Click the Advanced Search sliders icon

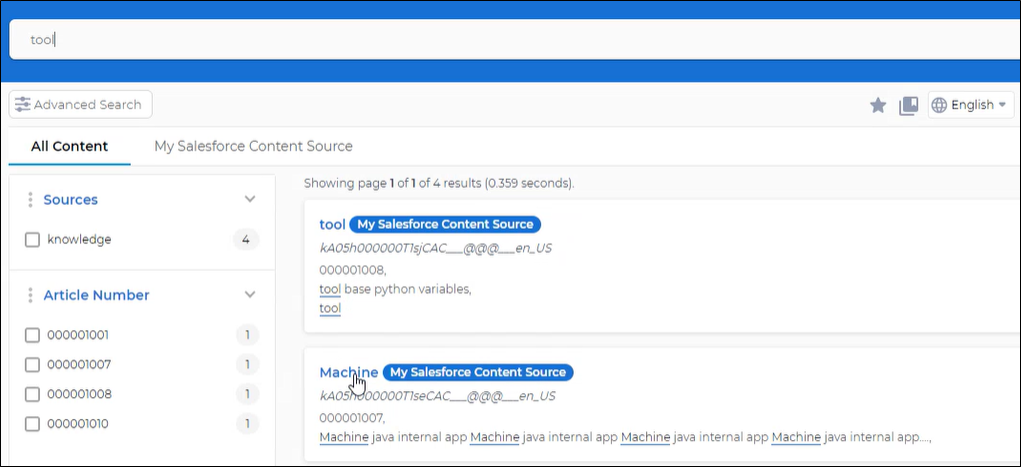23,105
